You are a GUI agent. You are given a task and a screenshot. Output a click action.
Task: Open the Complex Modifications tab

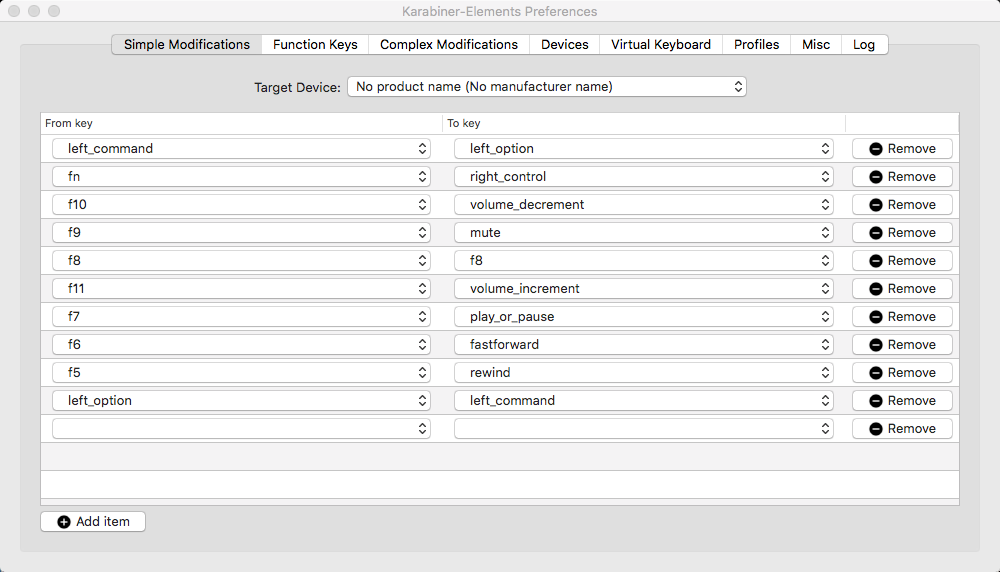click(x=448, y=45)
